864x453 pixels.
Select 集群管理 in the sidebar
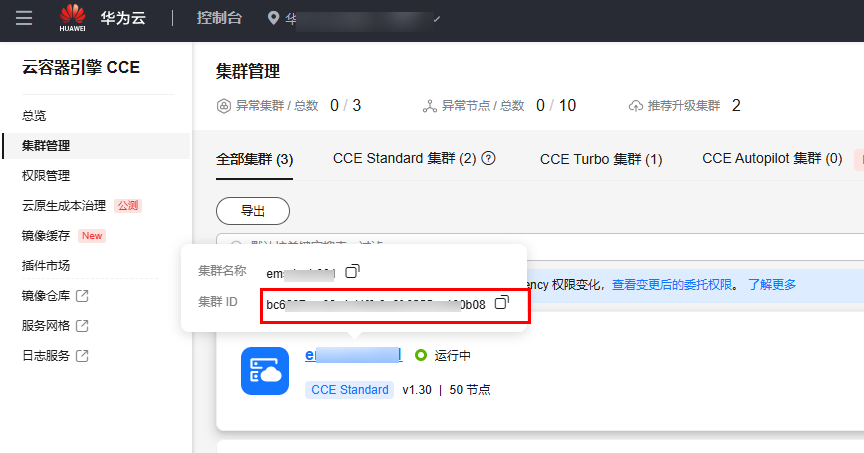(x=46, y=145)
